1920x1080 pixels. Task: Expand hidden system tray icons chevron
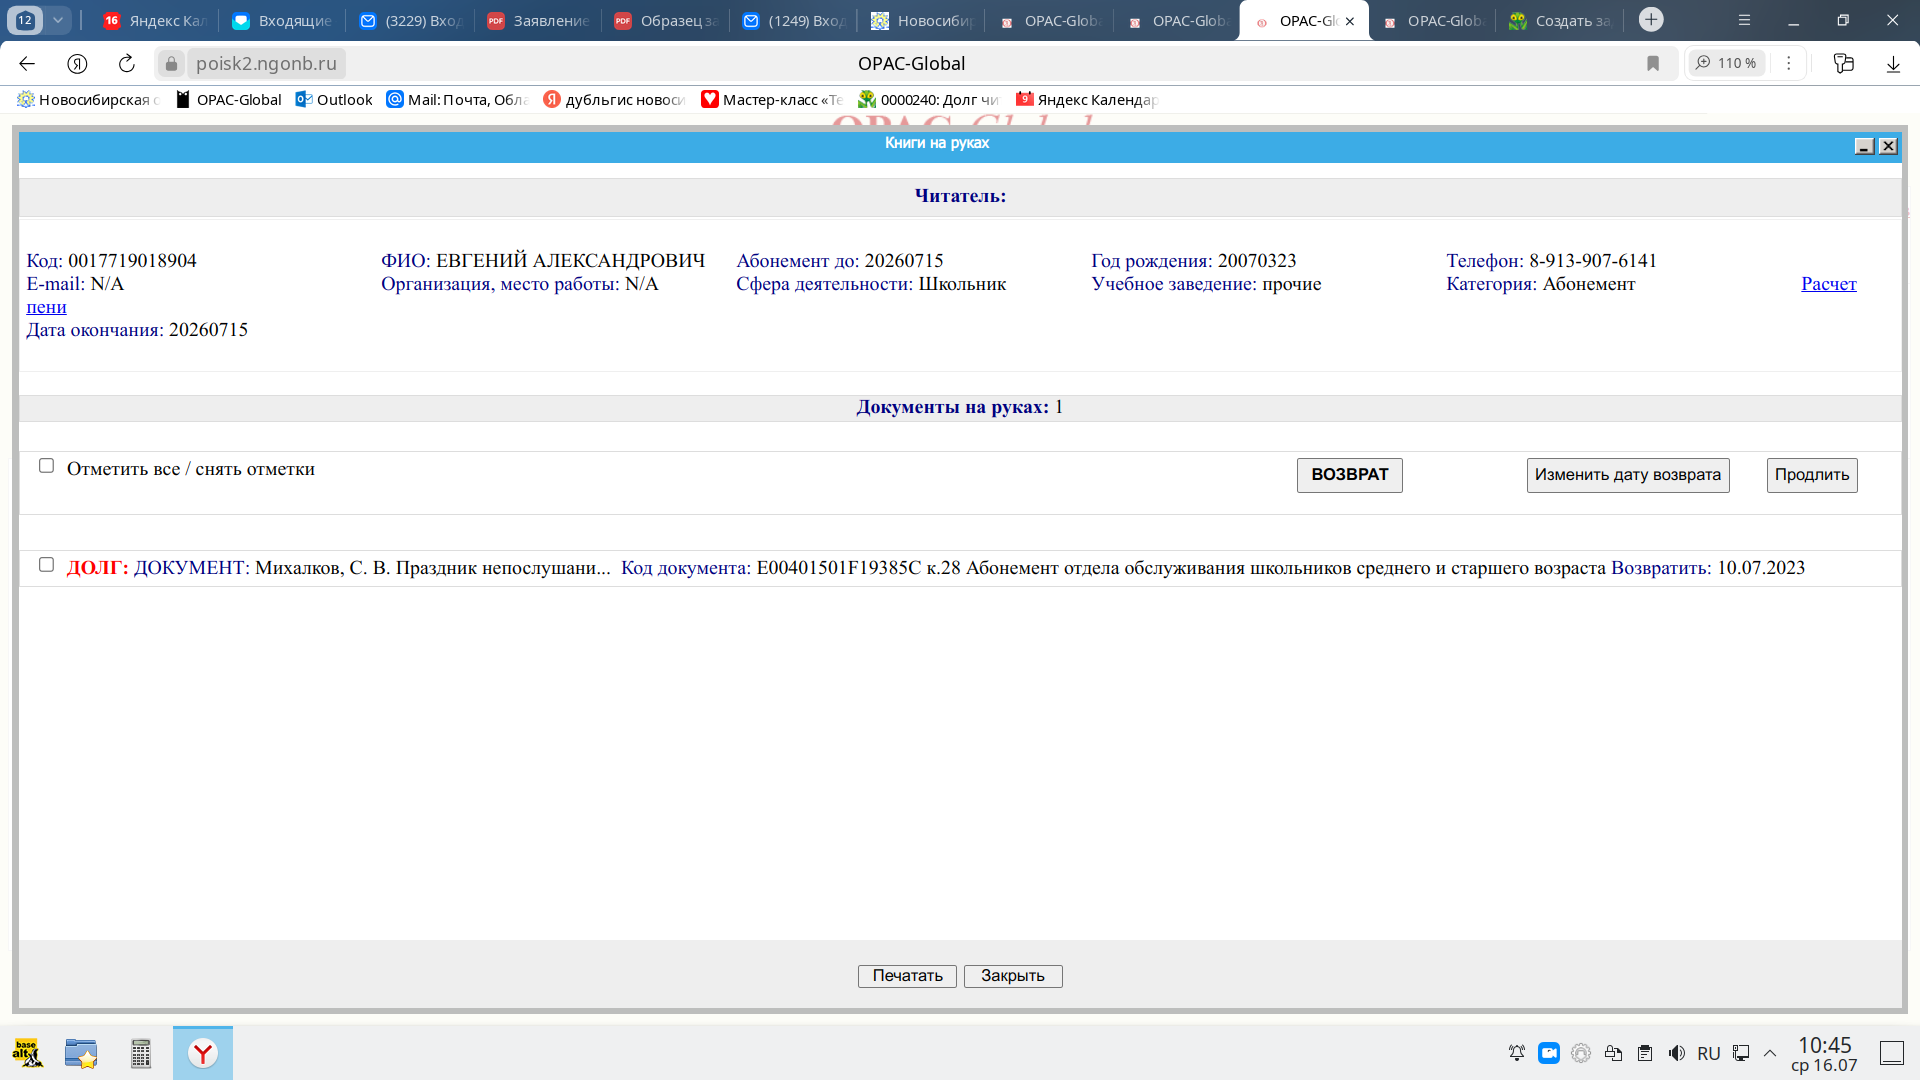click(1770, 1053)
